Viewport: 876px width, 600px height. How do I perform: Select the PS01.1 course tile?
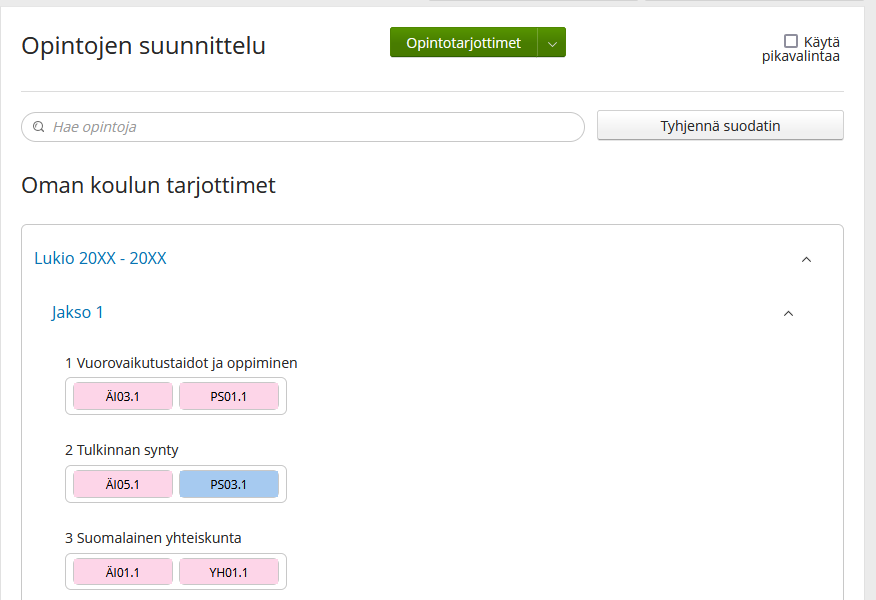point(229,397)
